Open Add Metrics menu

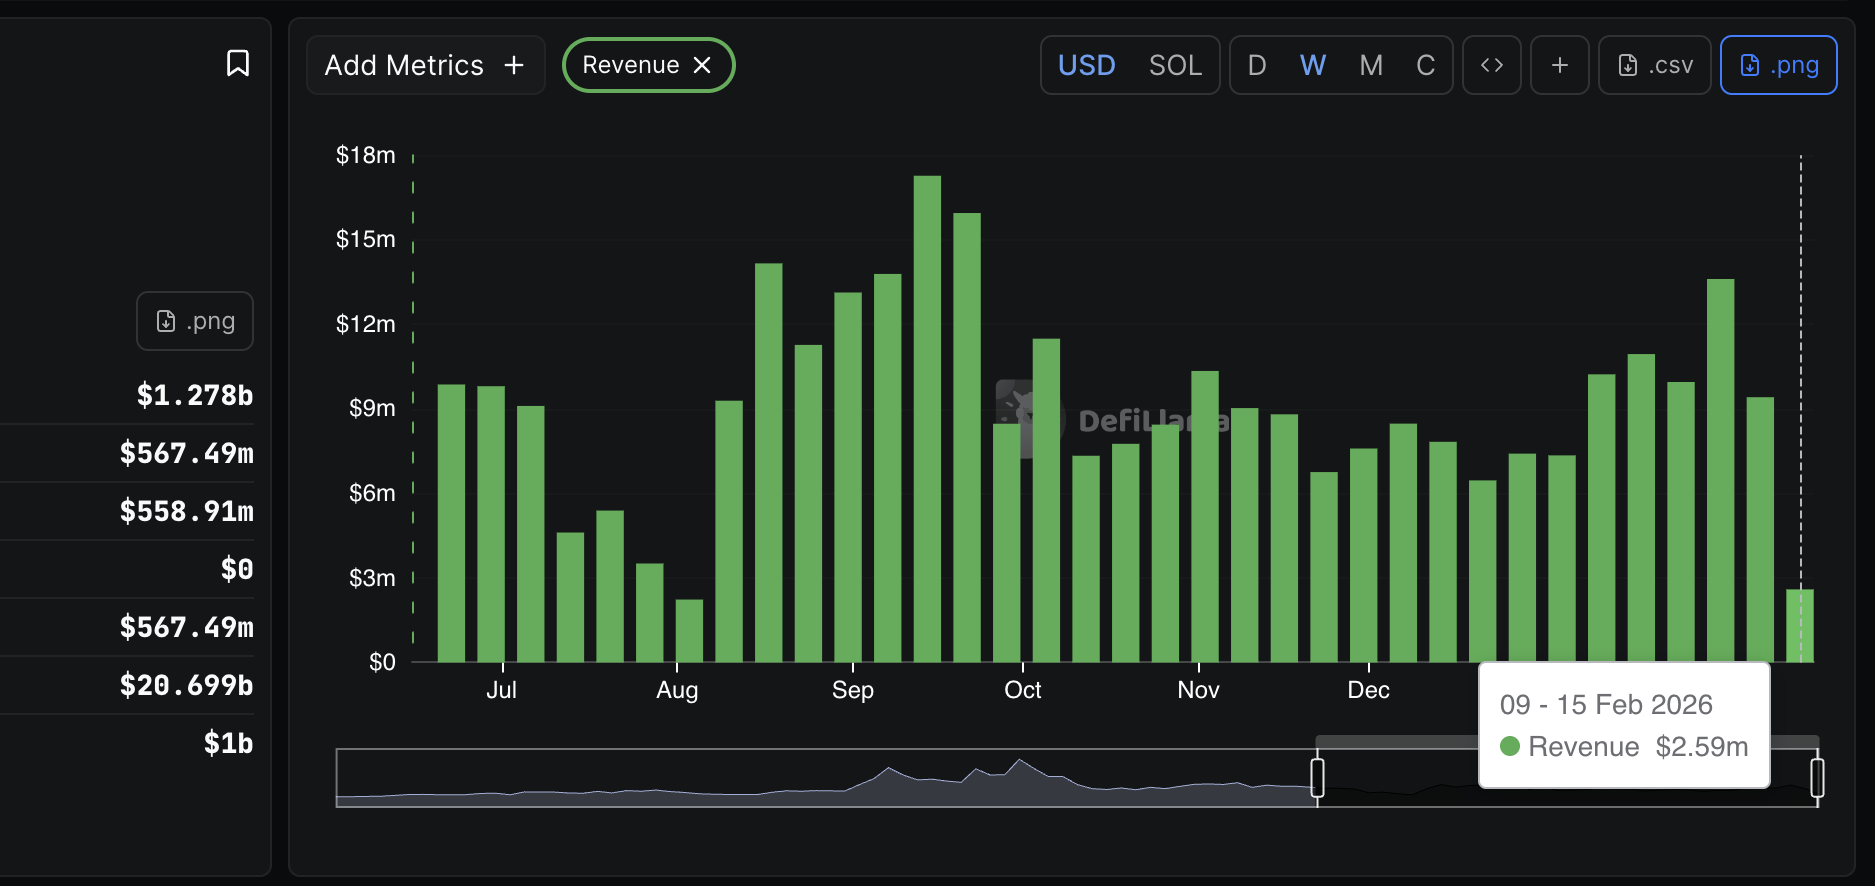click(425, 65)
